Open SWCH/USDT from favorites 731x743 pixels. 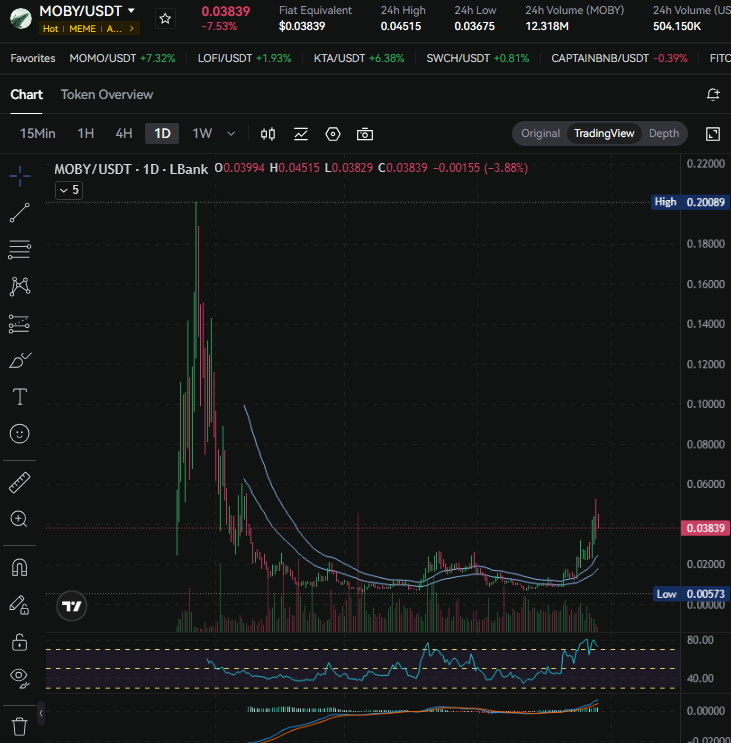coord(478,58)
